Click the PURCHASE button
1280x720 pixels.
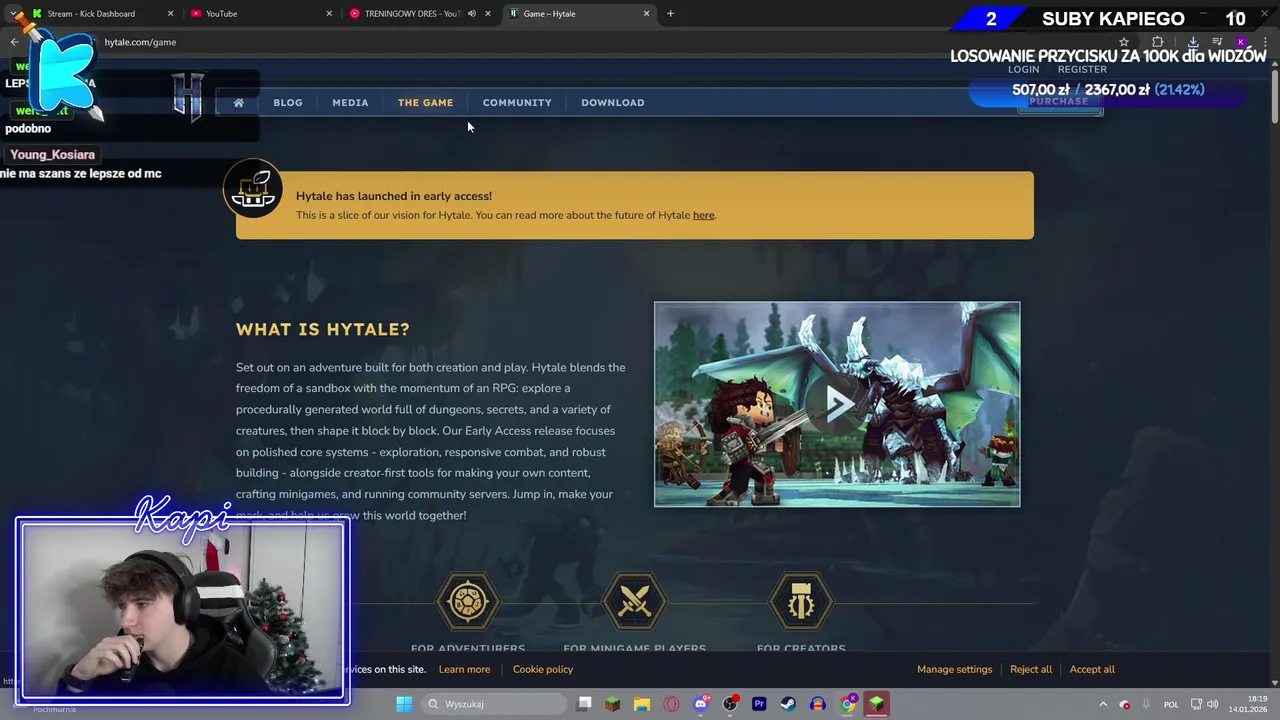tap(1059, 102)
